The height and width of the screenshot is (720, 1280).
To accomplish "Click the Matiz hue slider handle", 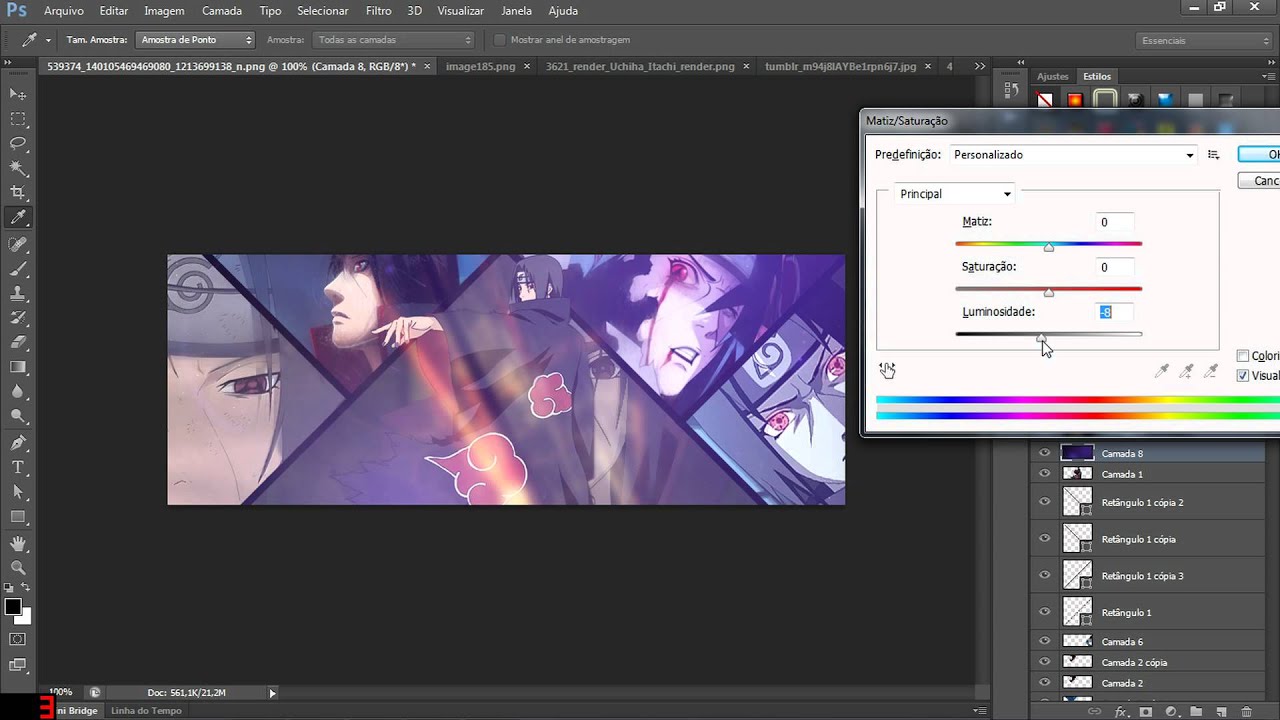I will click(1048, 246).
